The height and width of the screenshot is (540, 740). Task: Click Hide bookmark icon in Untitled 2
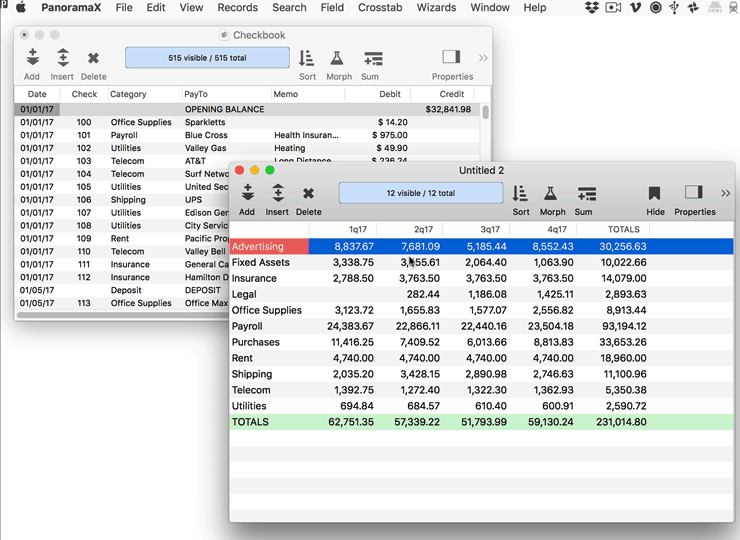(x=654, y=193)
